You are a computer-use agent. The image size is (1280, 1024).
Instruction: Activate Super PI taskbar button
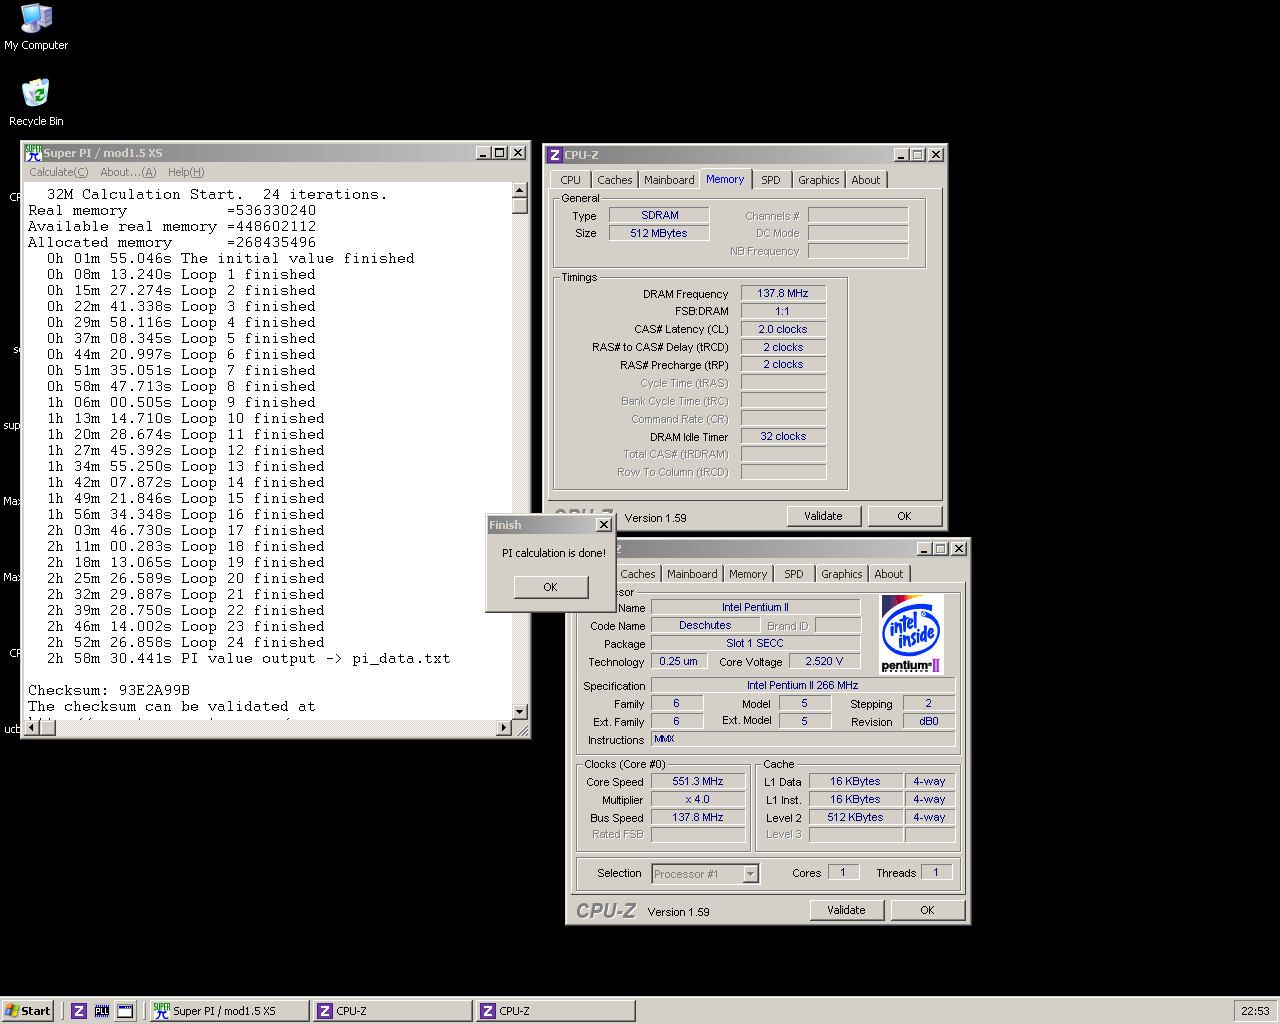pos(229,1011)
